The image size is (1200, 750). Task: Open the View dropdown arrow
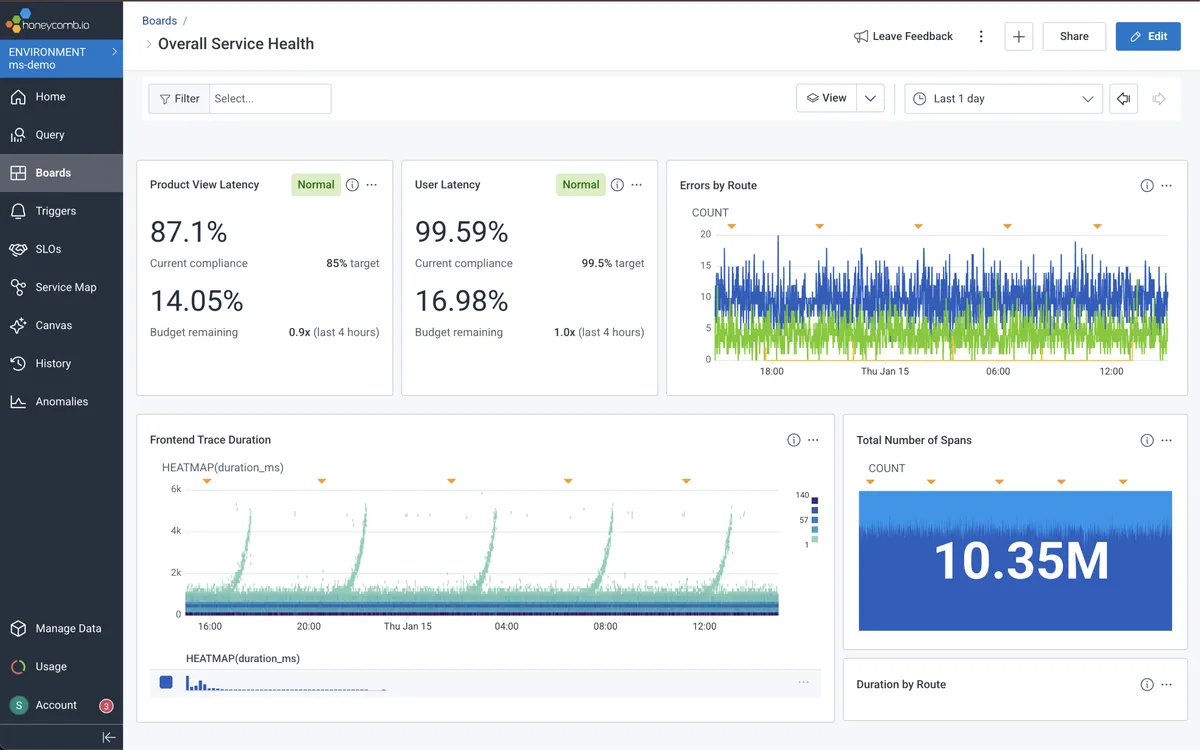870,98
